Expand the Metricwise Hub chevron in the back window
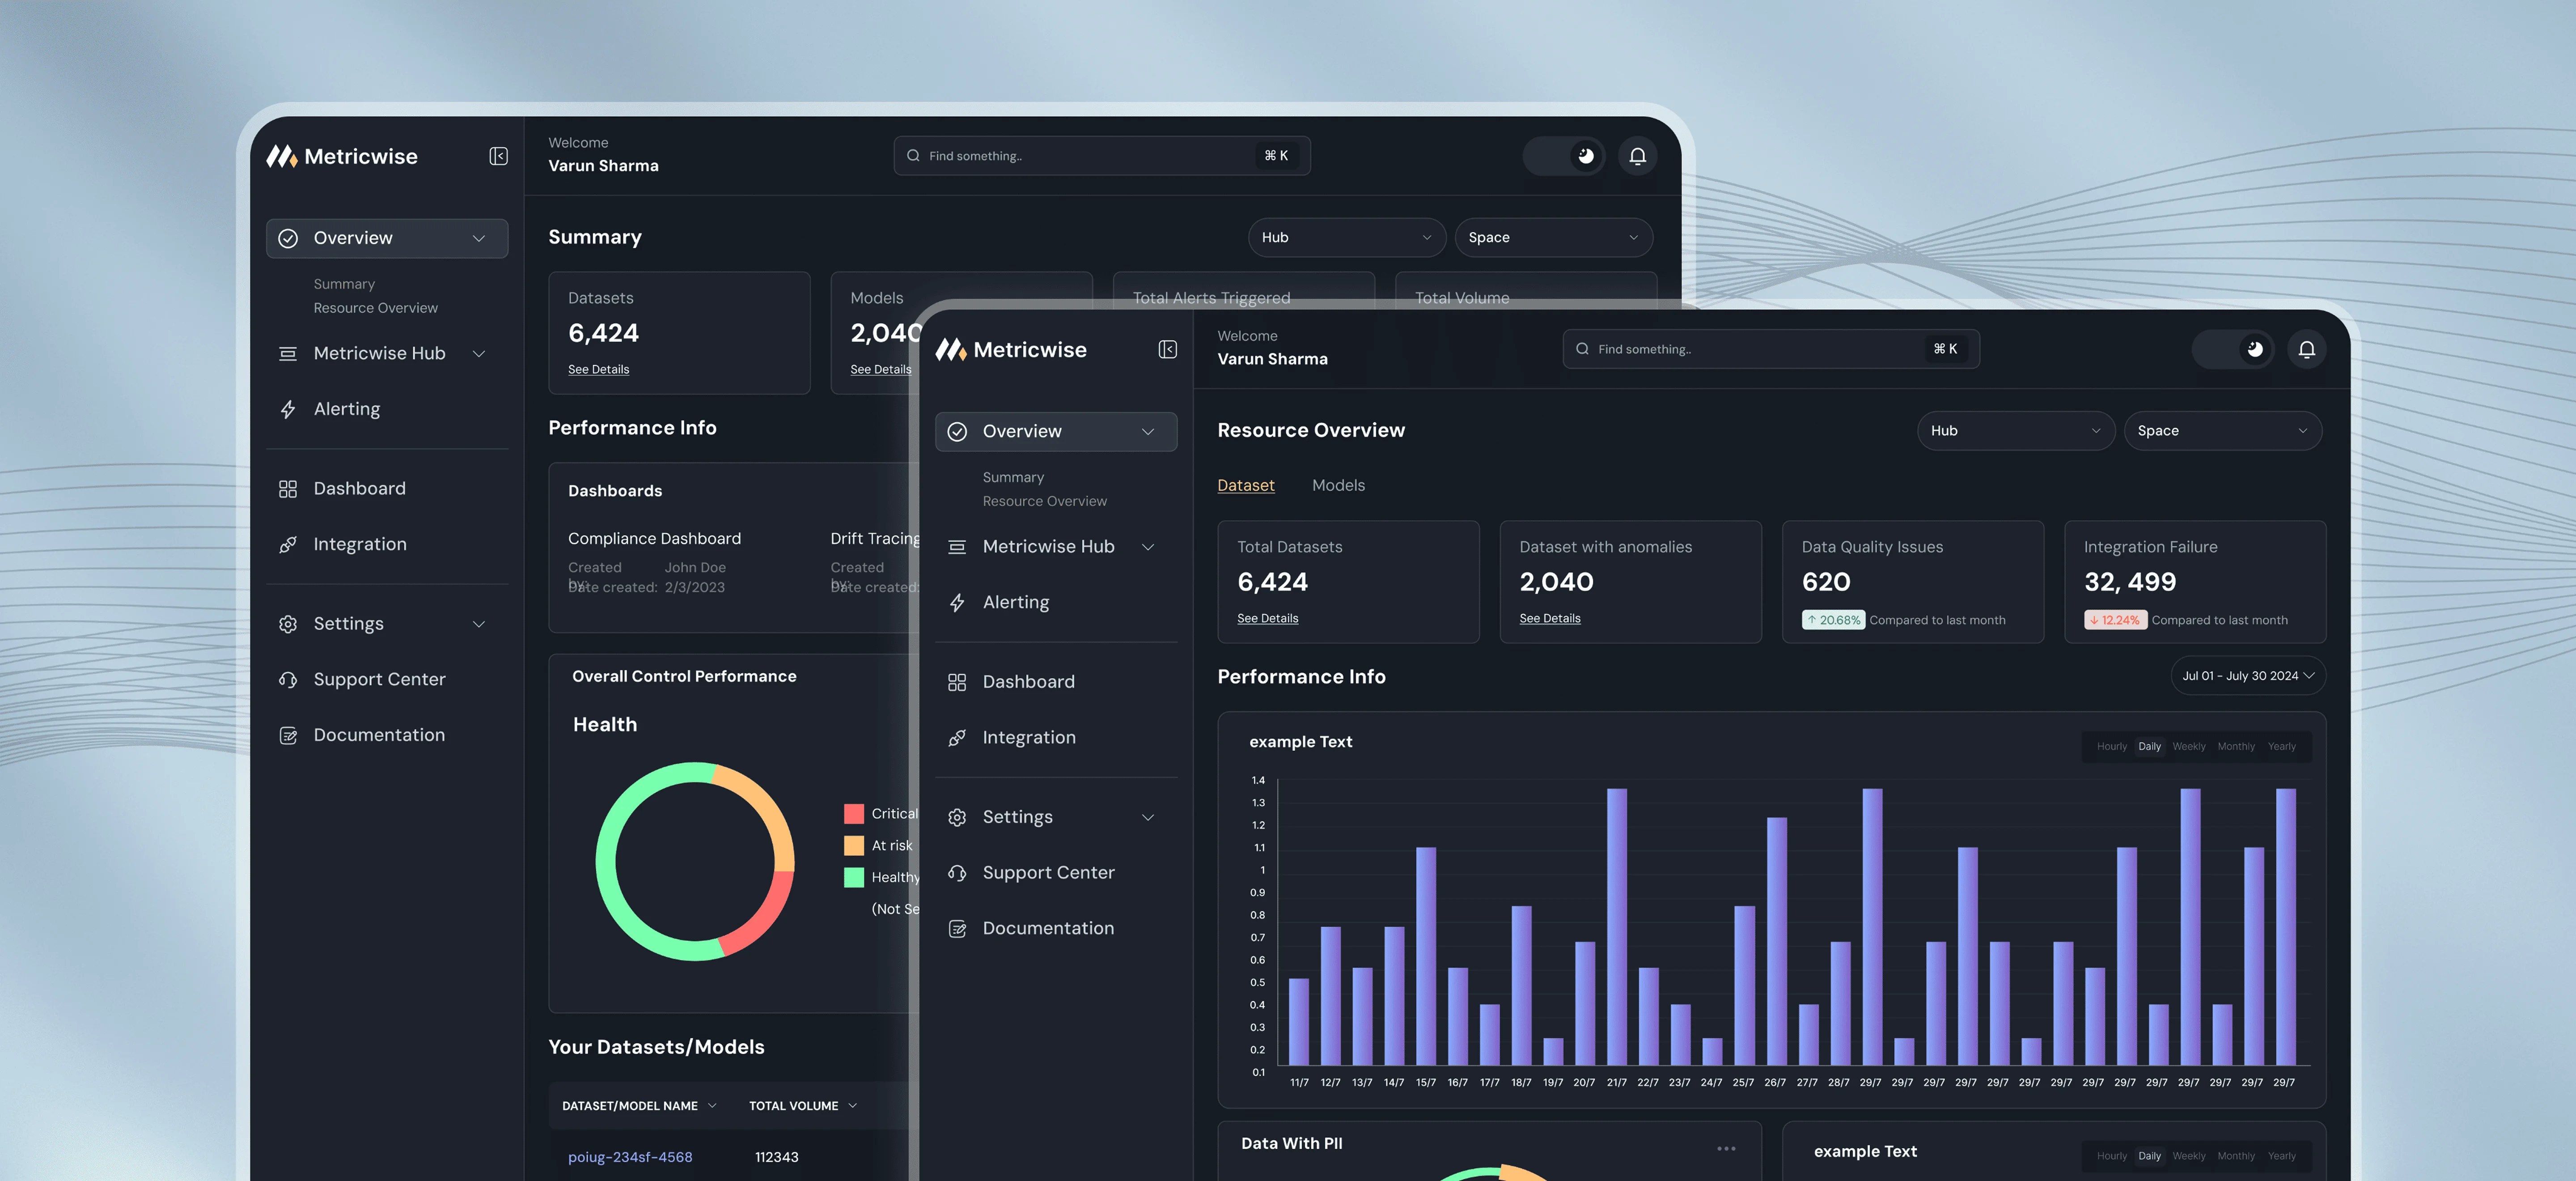2576x1181 pixels. coord(479,354)
